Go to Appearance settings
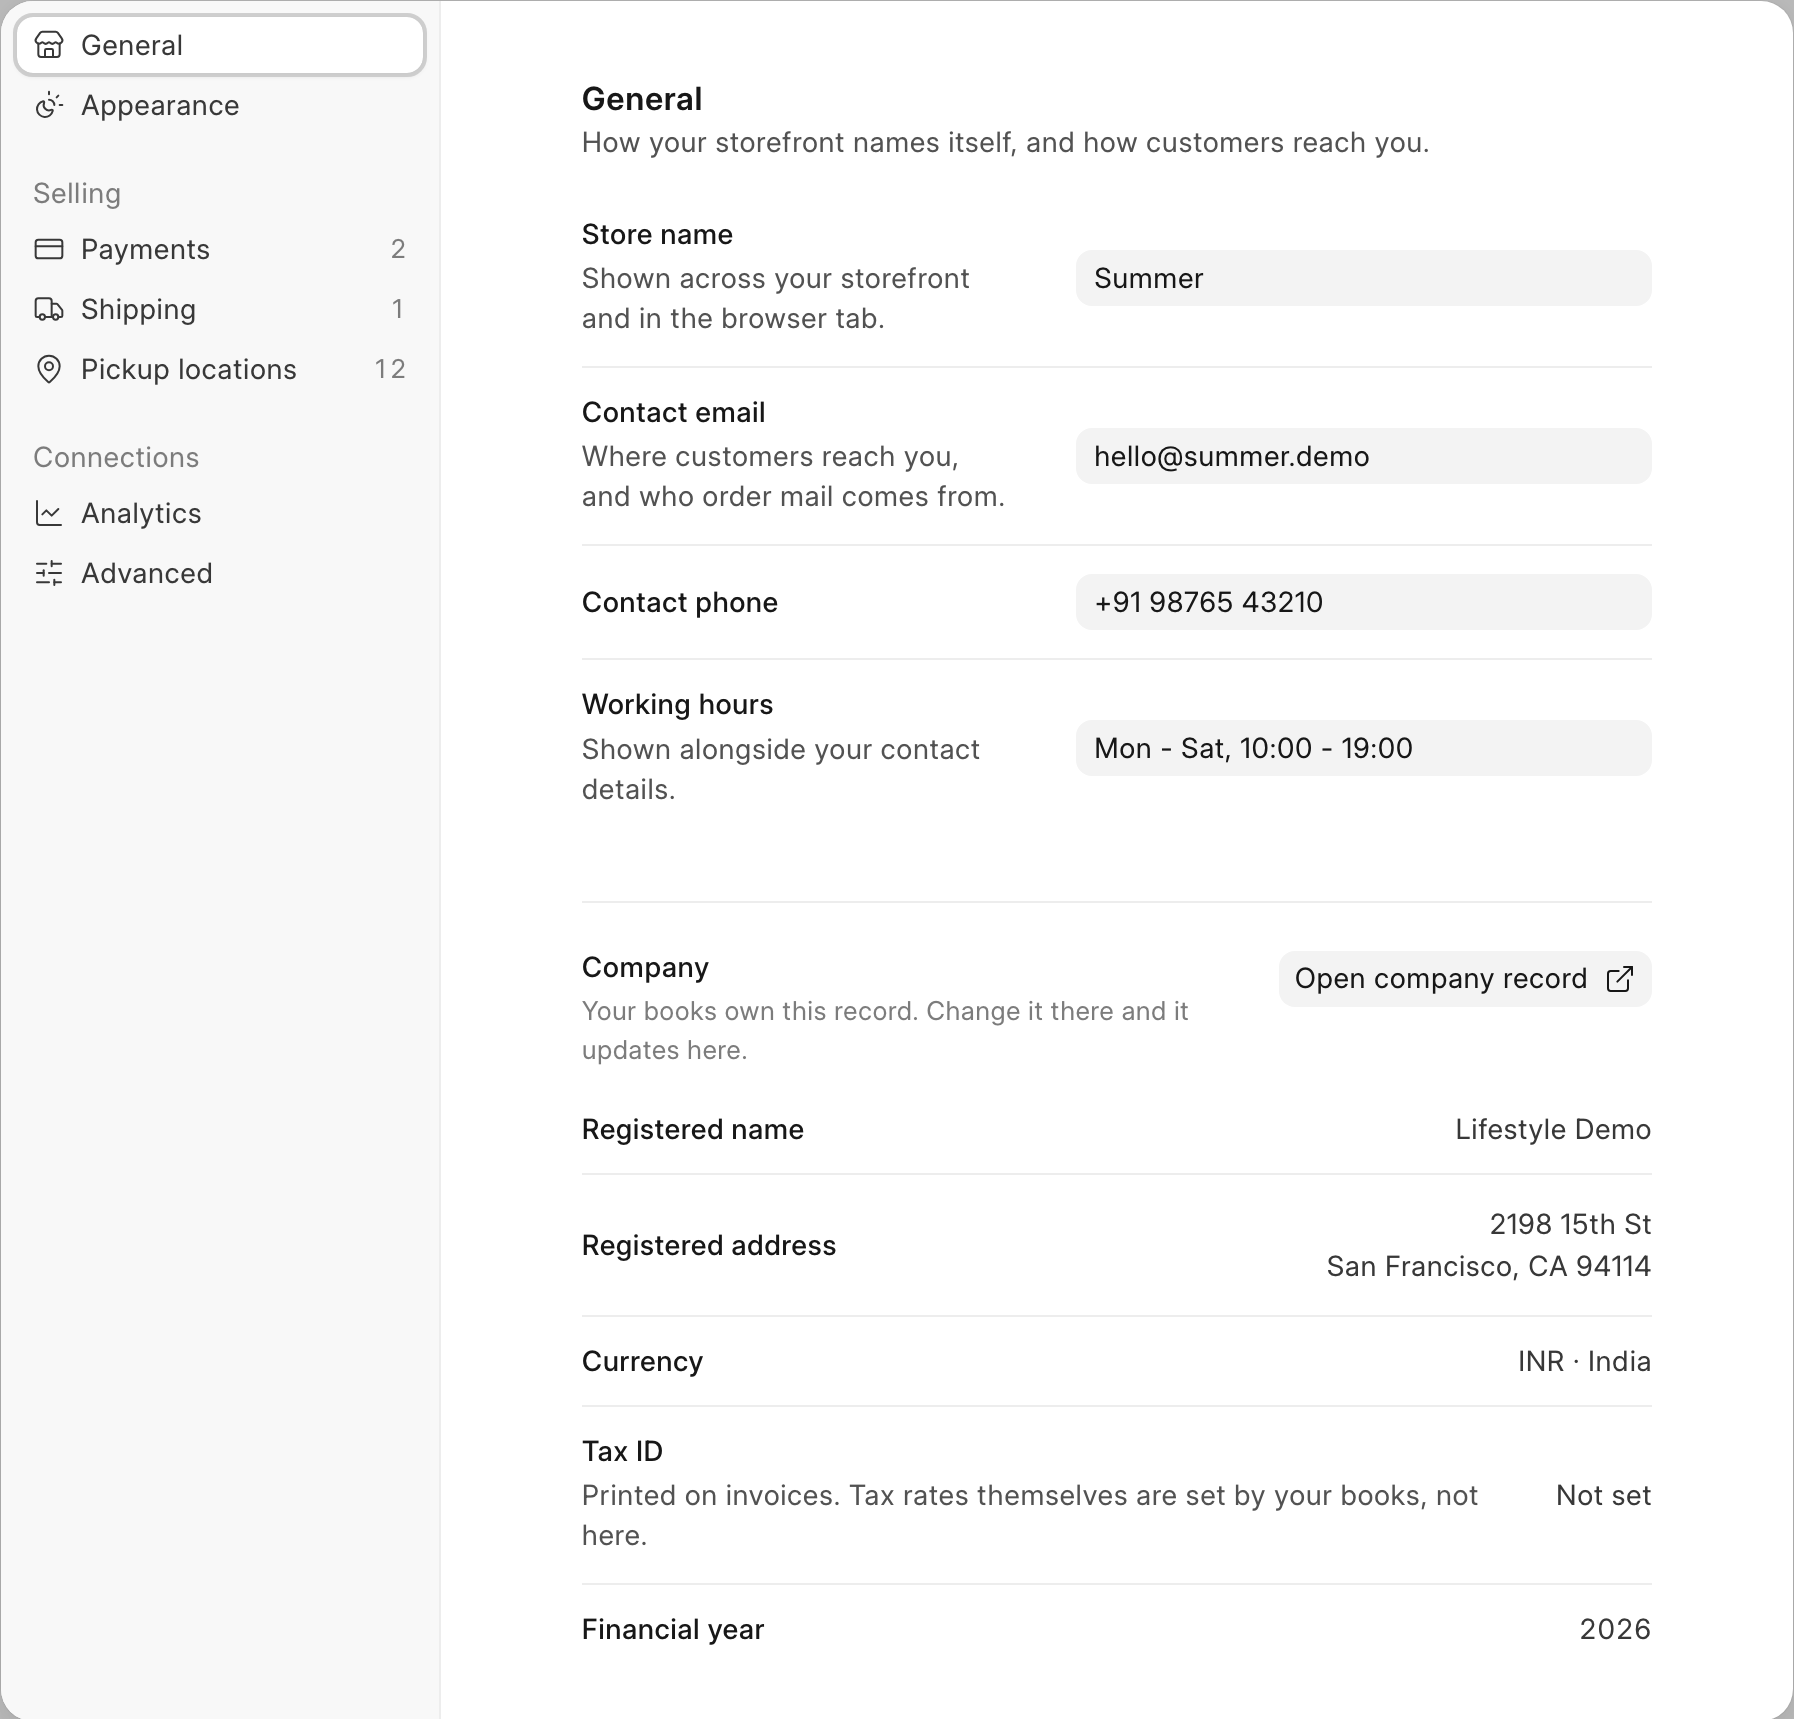Image resolution: width=1794 pixels, height=1719 pixels. (220, 105)
